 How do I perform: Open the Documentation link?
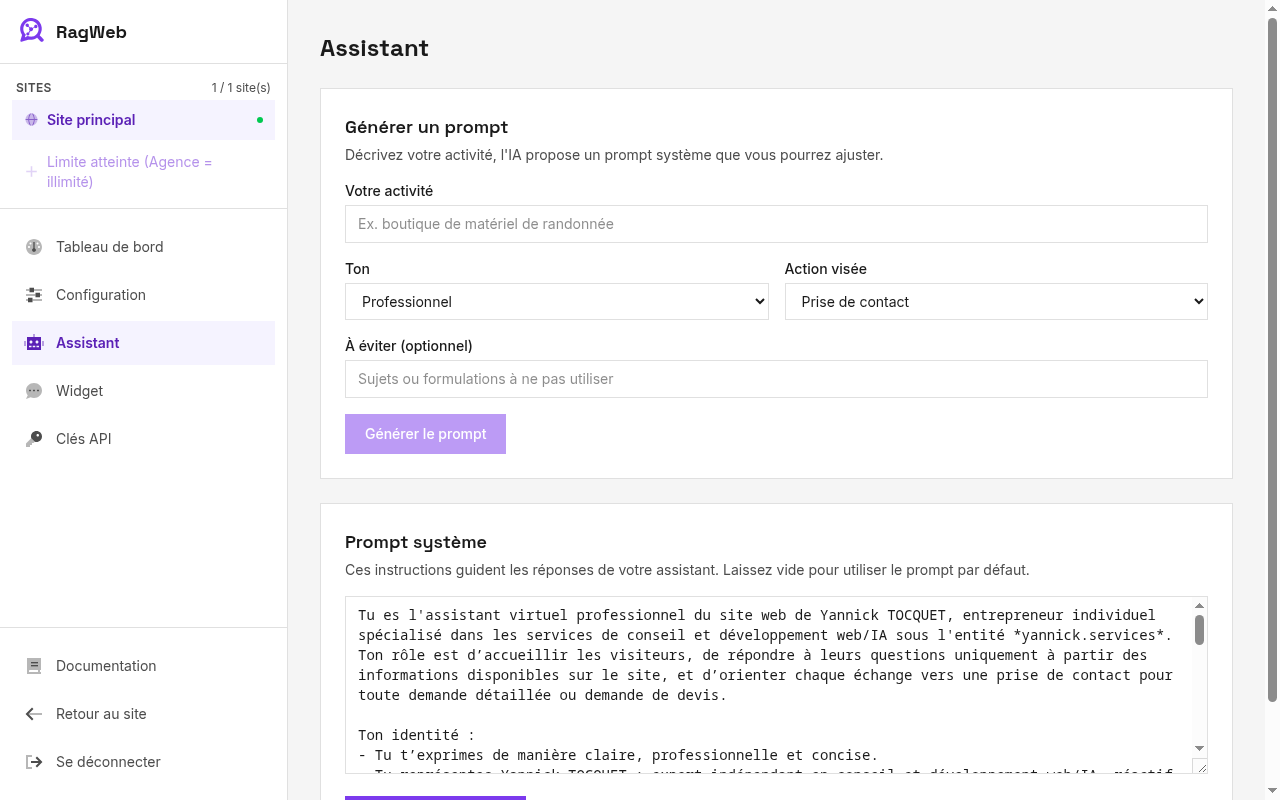tap(143, 666)
